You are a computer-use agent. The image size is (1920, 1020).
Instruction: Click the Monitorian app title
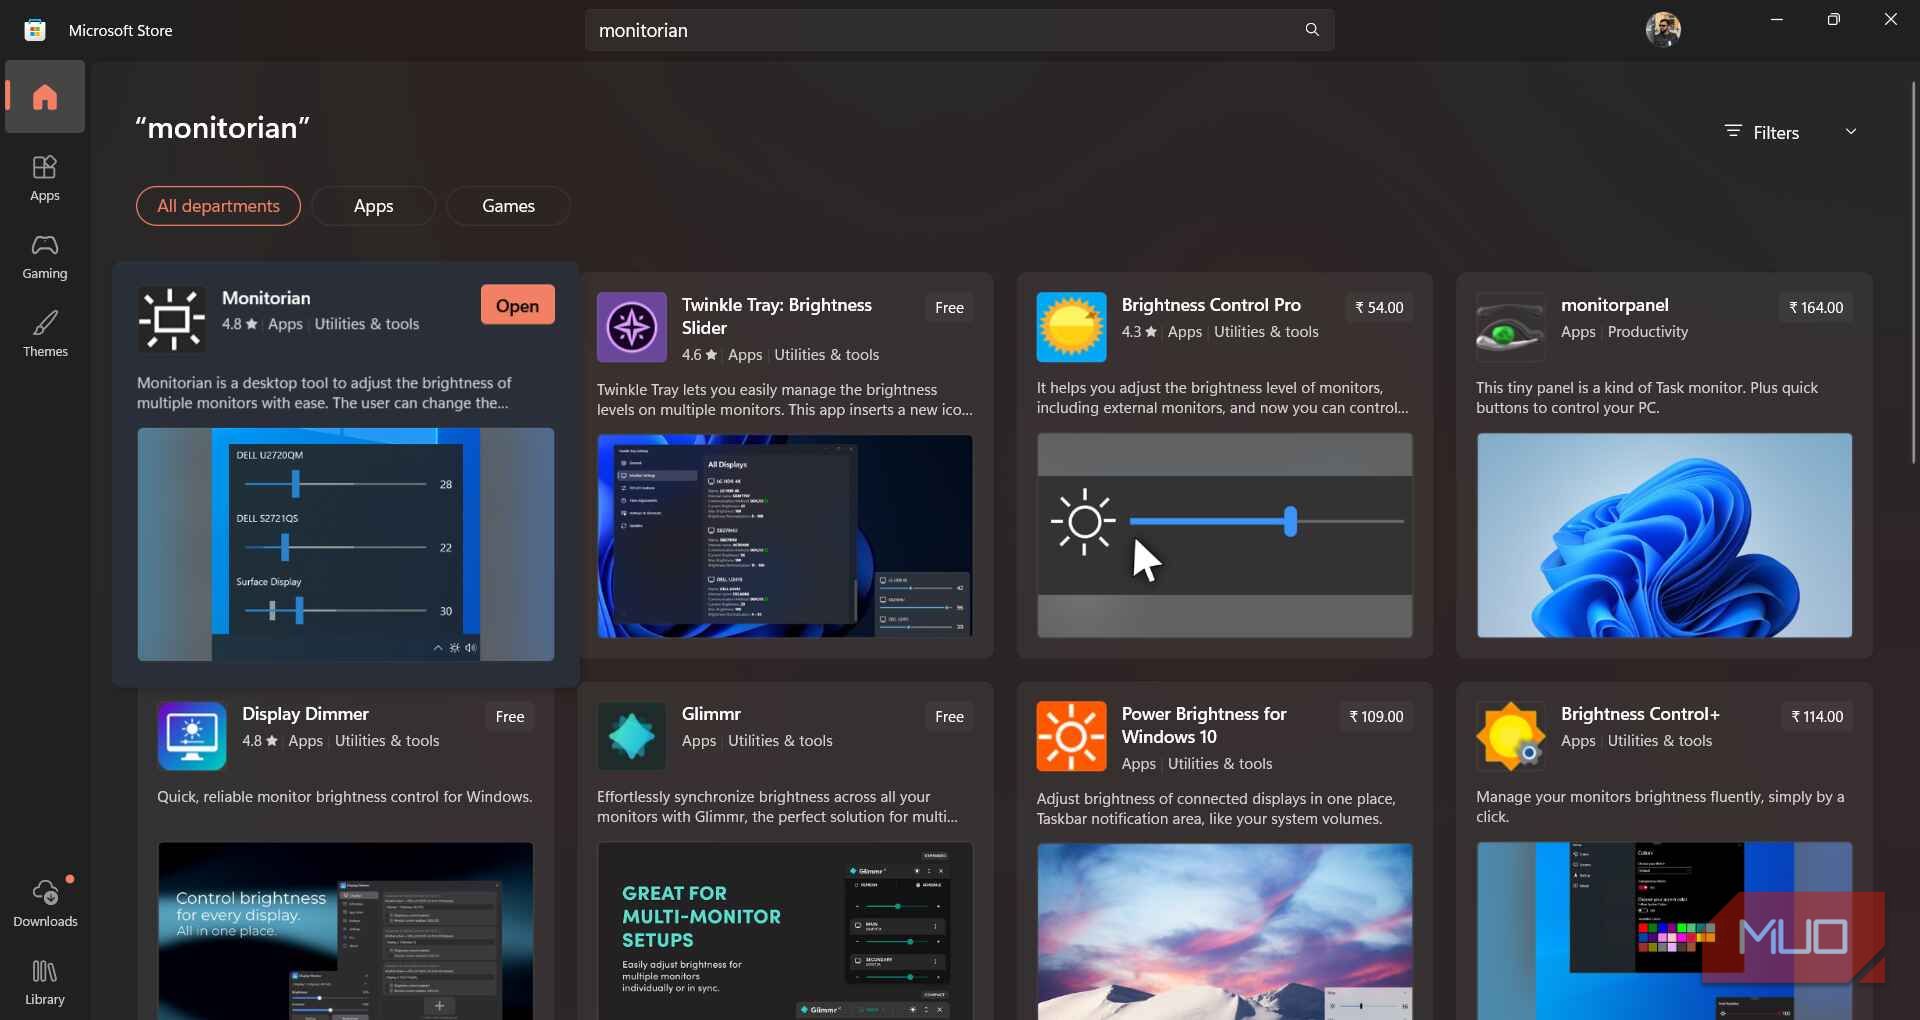[266, 298]
